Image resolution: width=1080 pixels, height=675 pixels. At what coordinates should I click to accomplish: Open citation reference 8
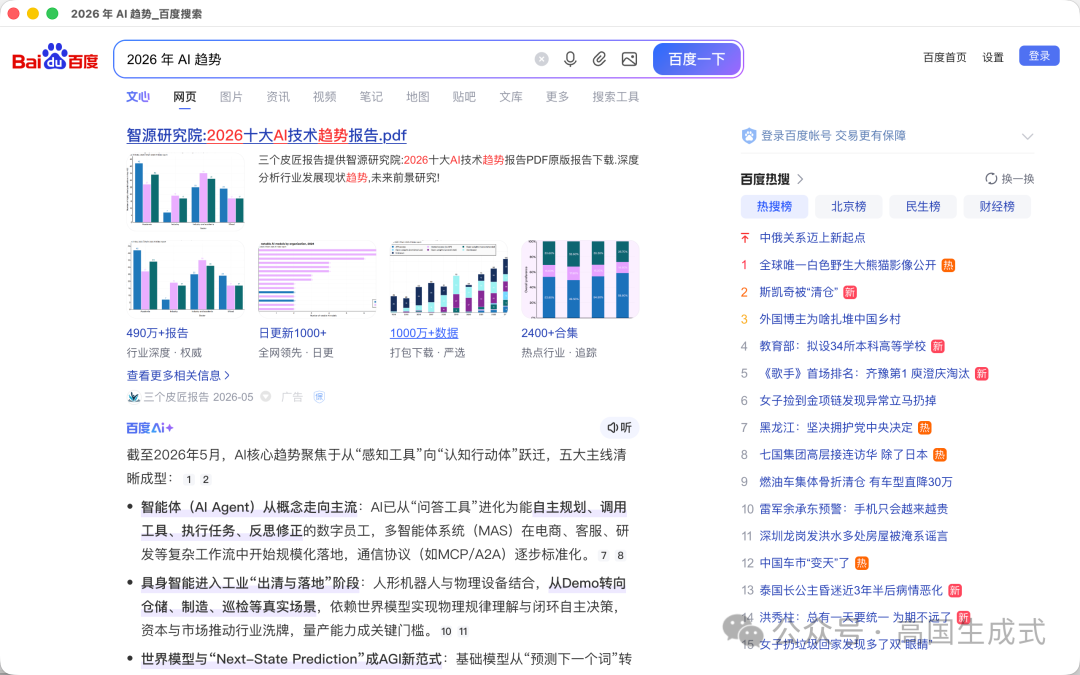pyautogui.click(x=620, y=555)
